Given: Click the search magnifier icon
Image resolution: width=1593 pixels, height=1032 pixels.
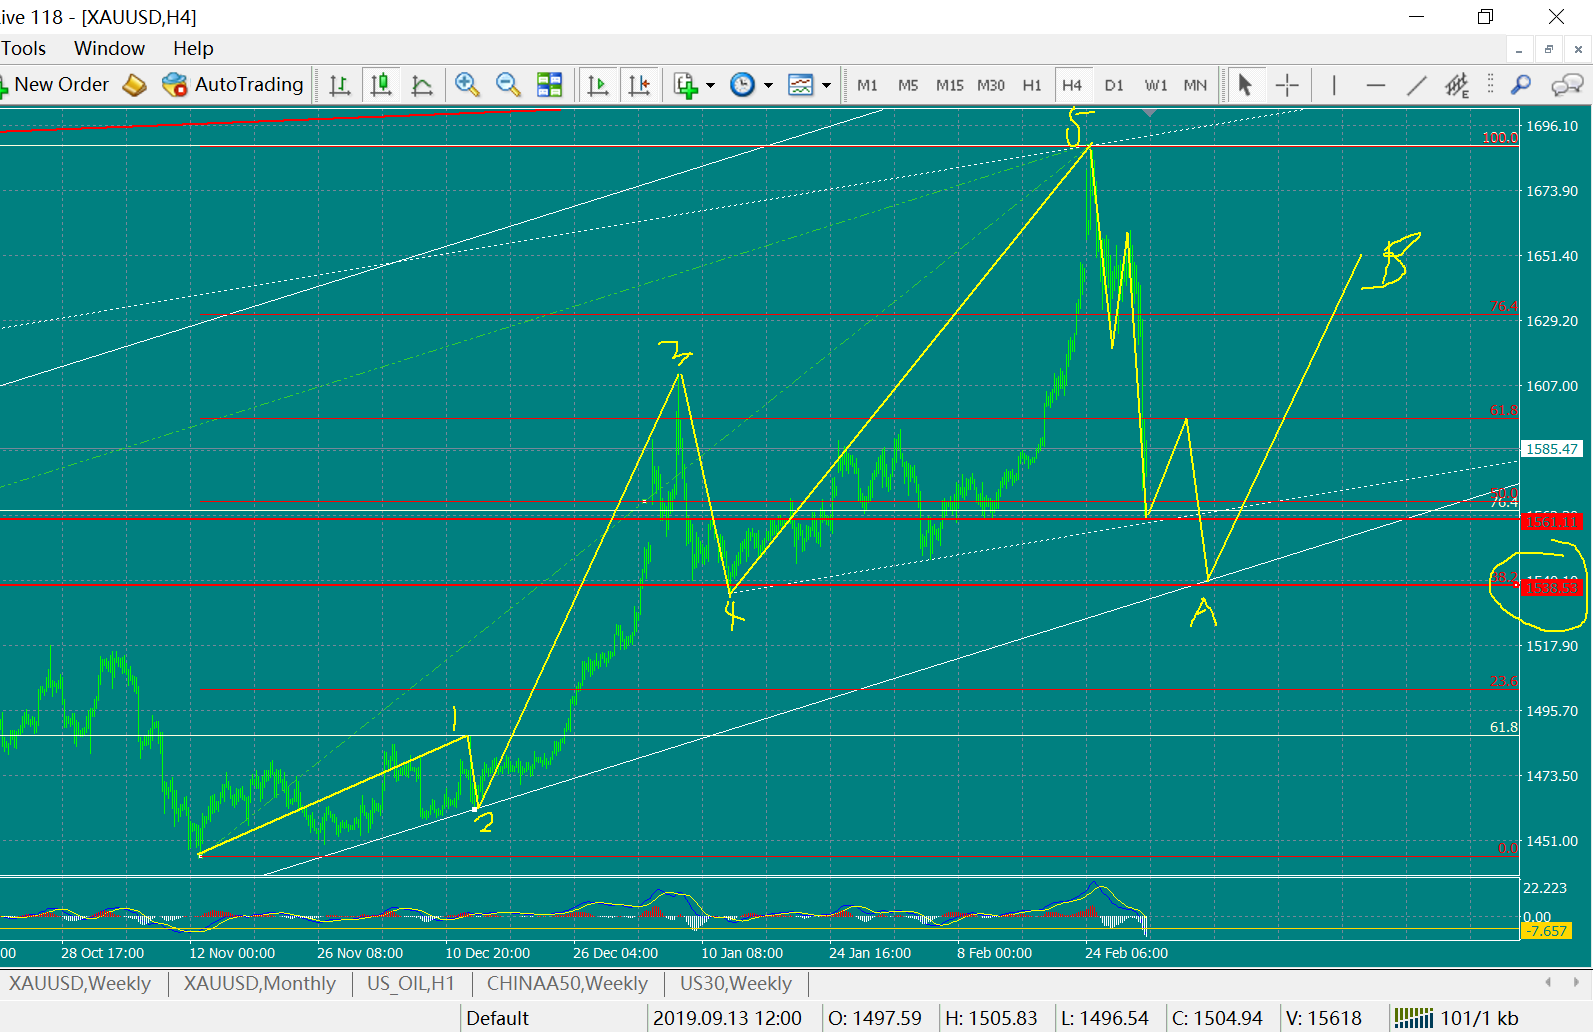Looking at the screenshot, I should (x=1521, y=85).
